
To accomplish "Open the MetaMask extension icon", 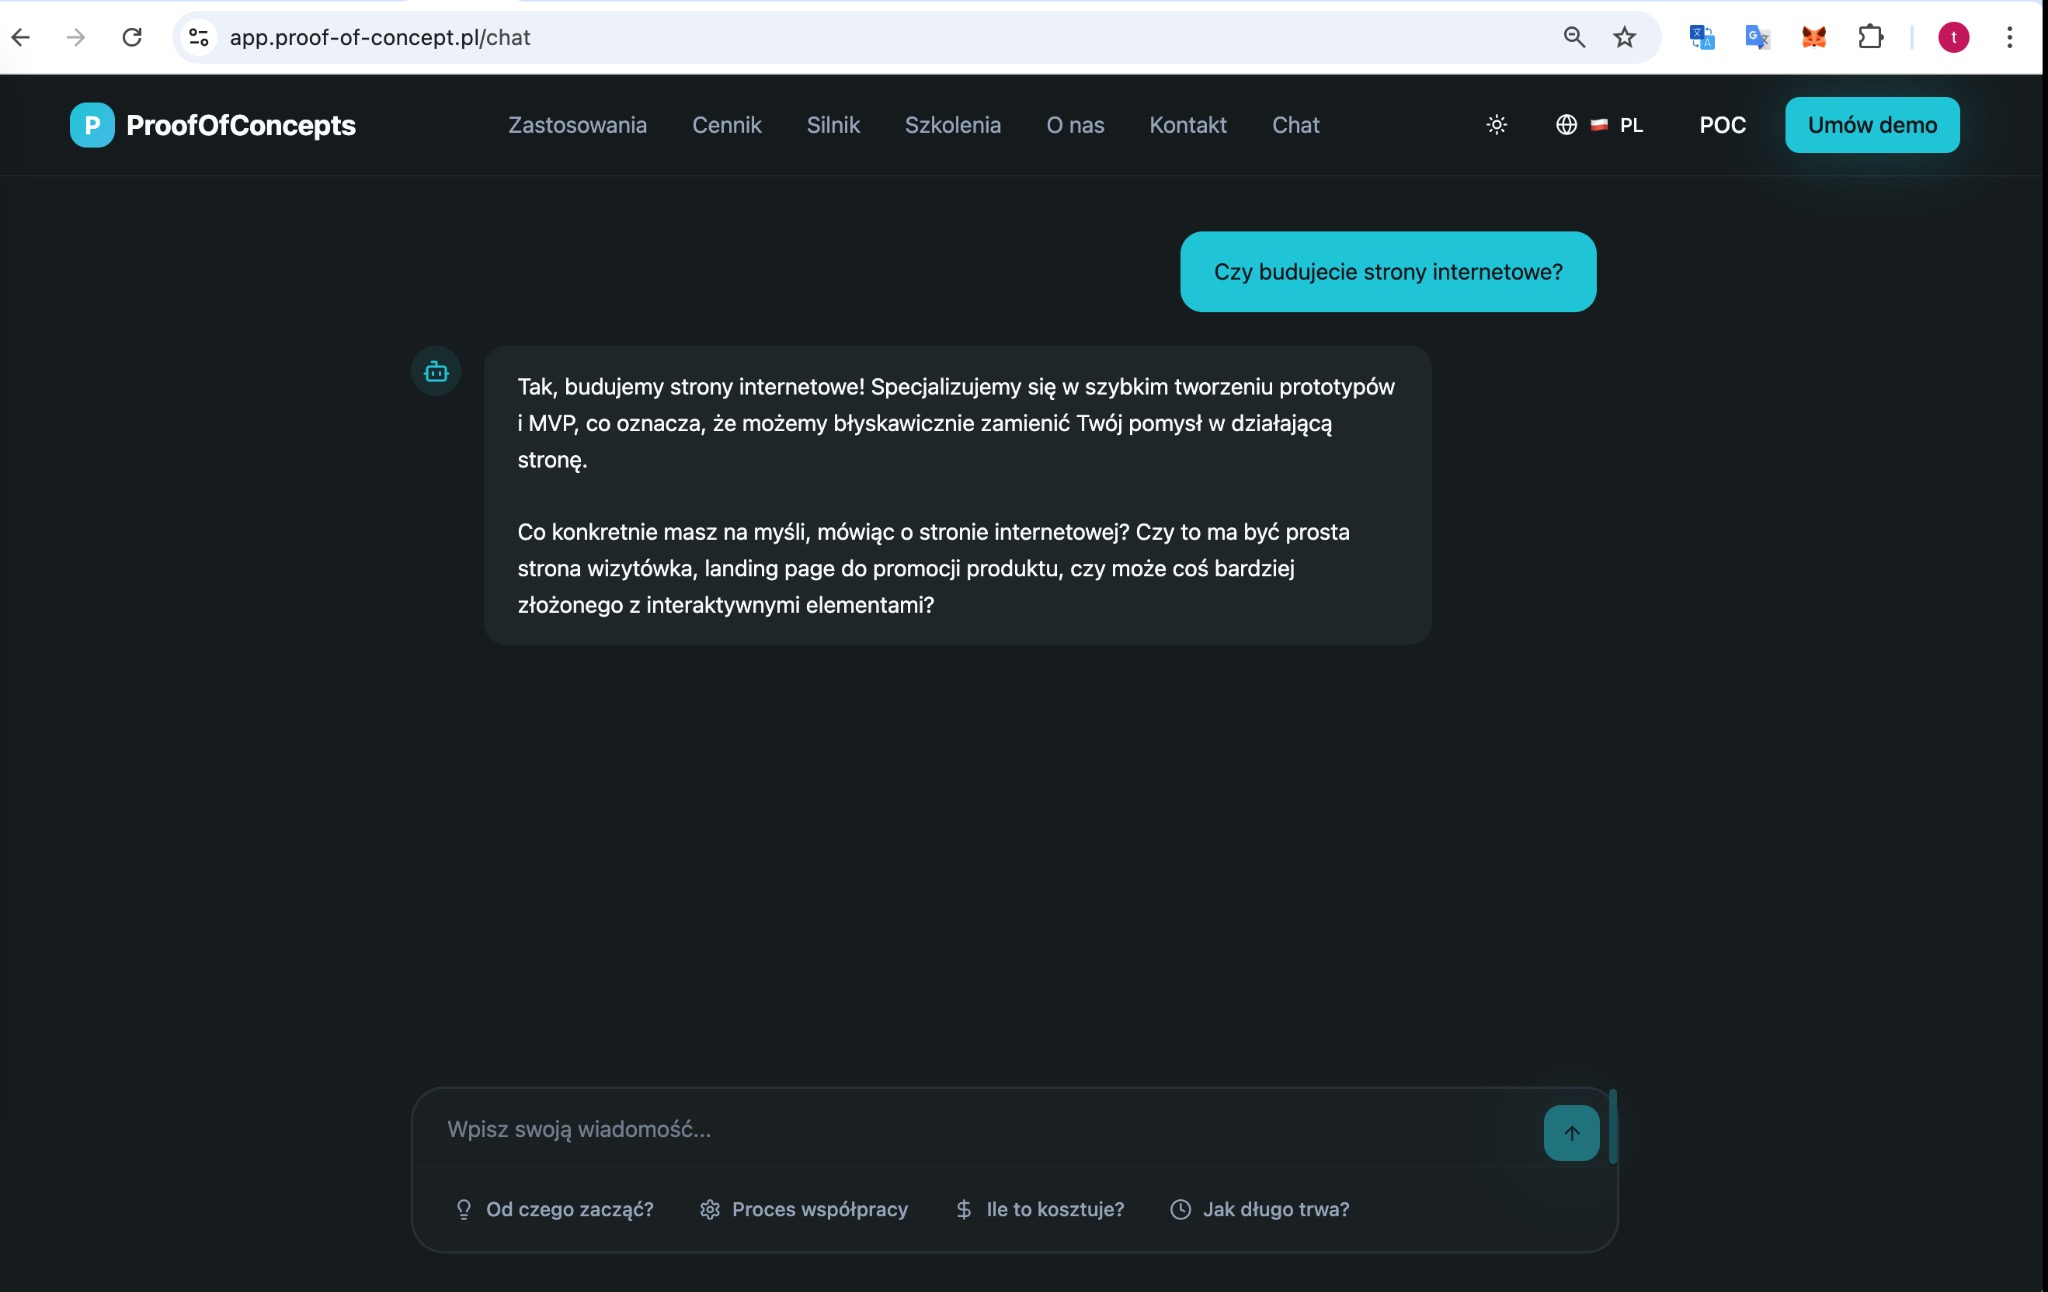I will click(1814, 37).
